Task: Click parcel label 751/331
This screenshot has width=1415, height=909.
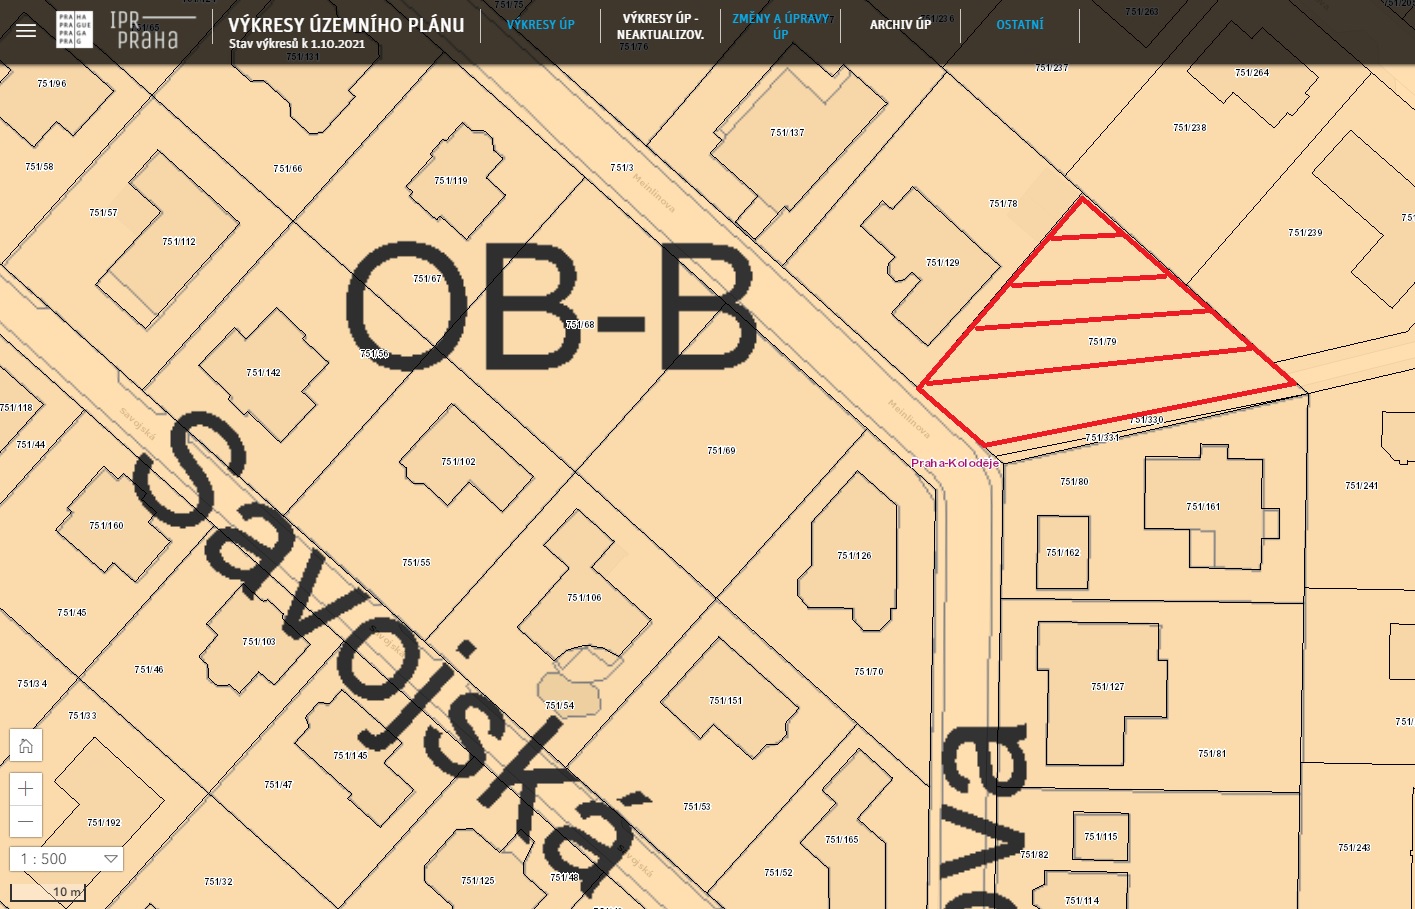Action: (x=1102, y=438)
